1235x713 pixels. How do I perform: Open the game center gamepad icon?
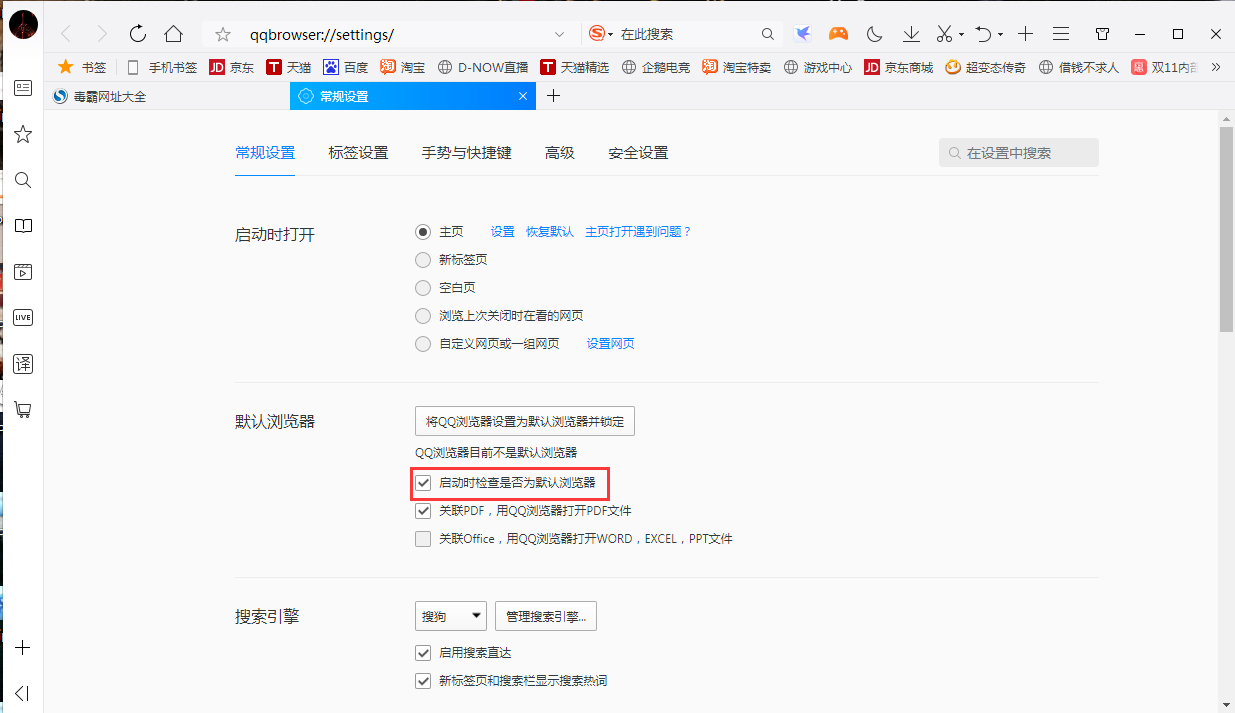pos(838,33)
